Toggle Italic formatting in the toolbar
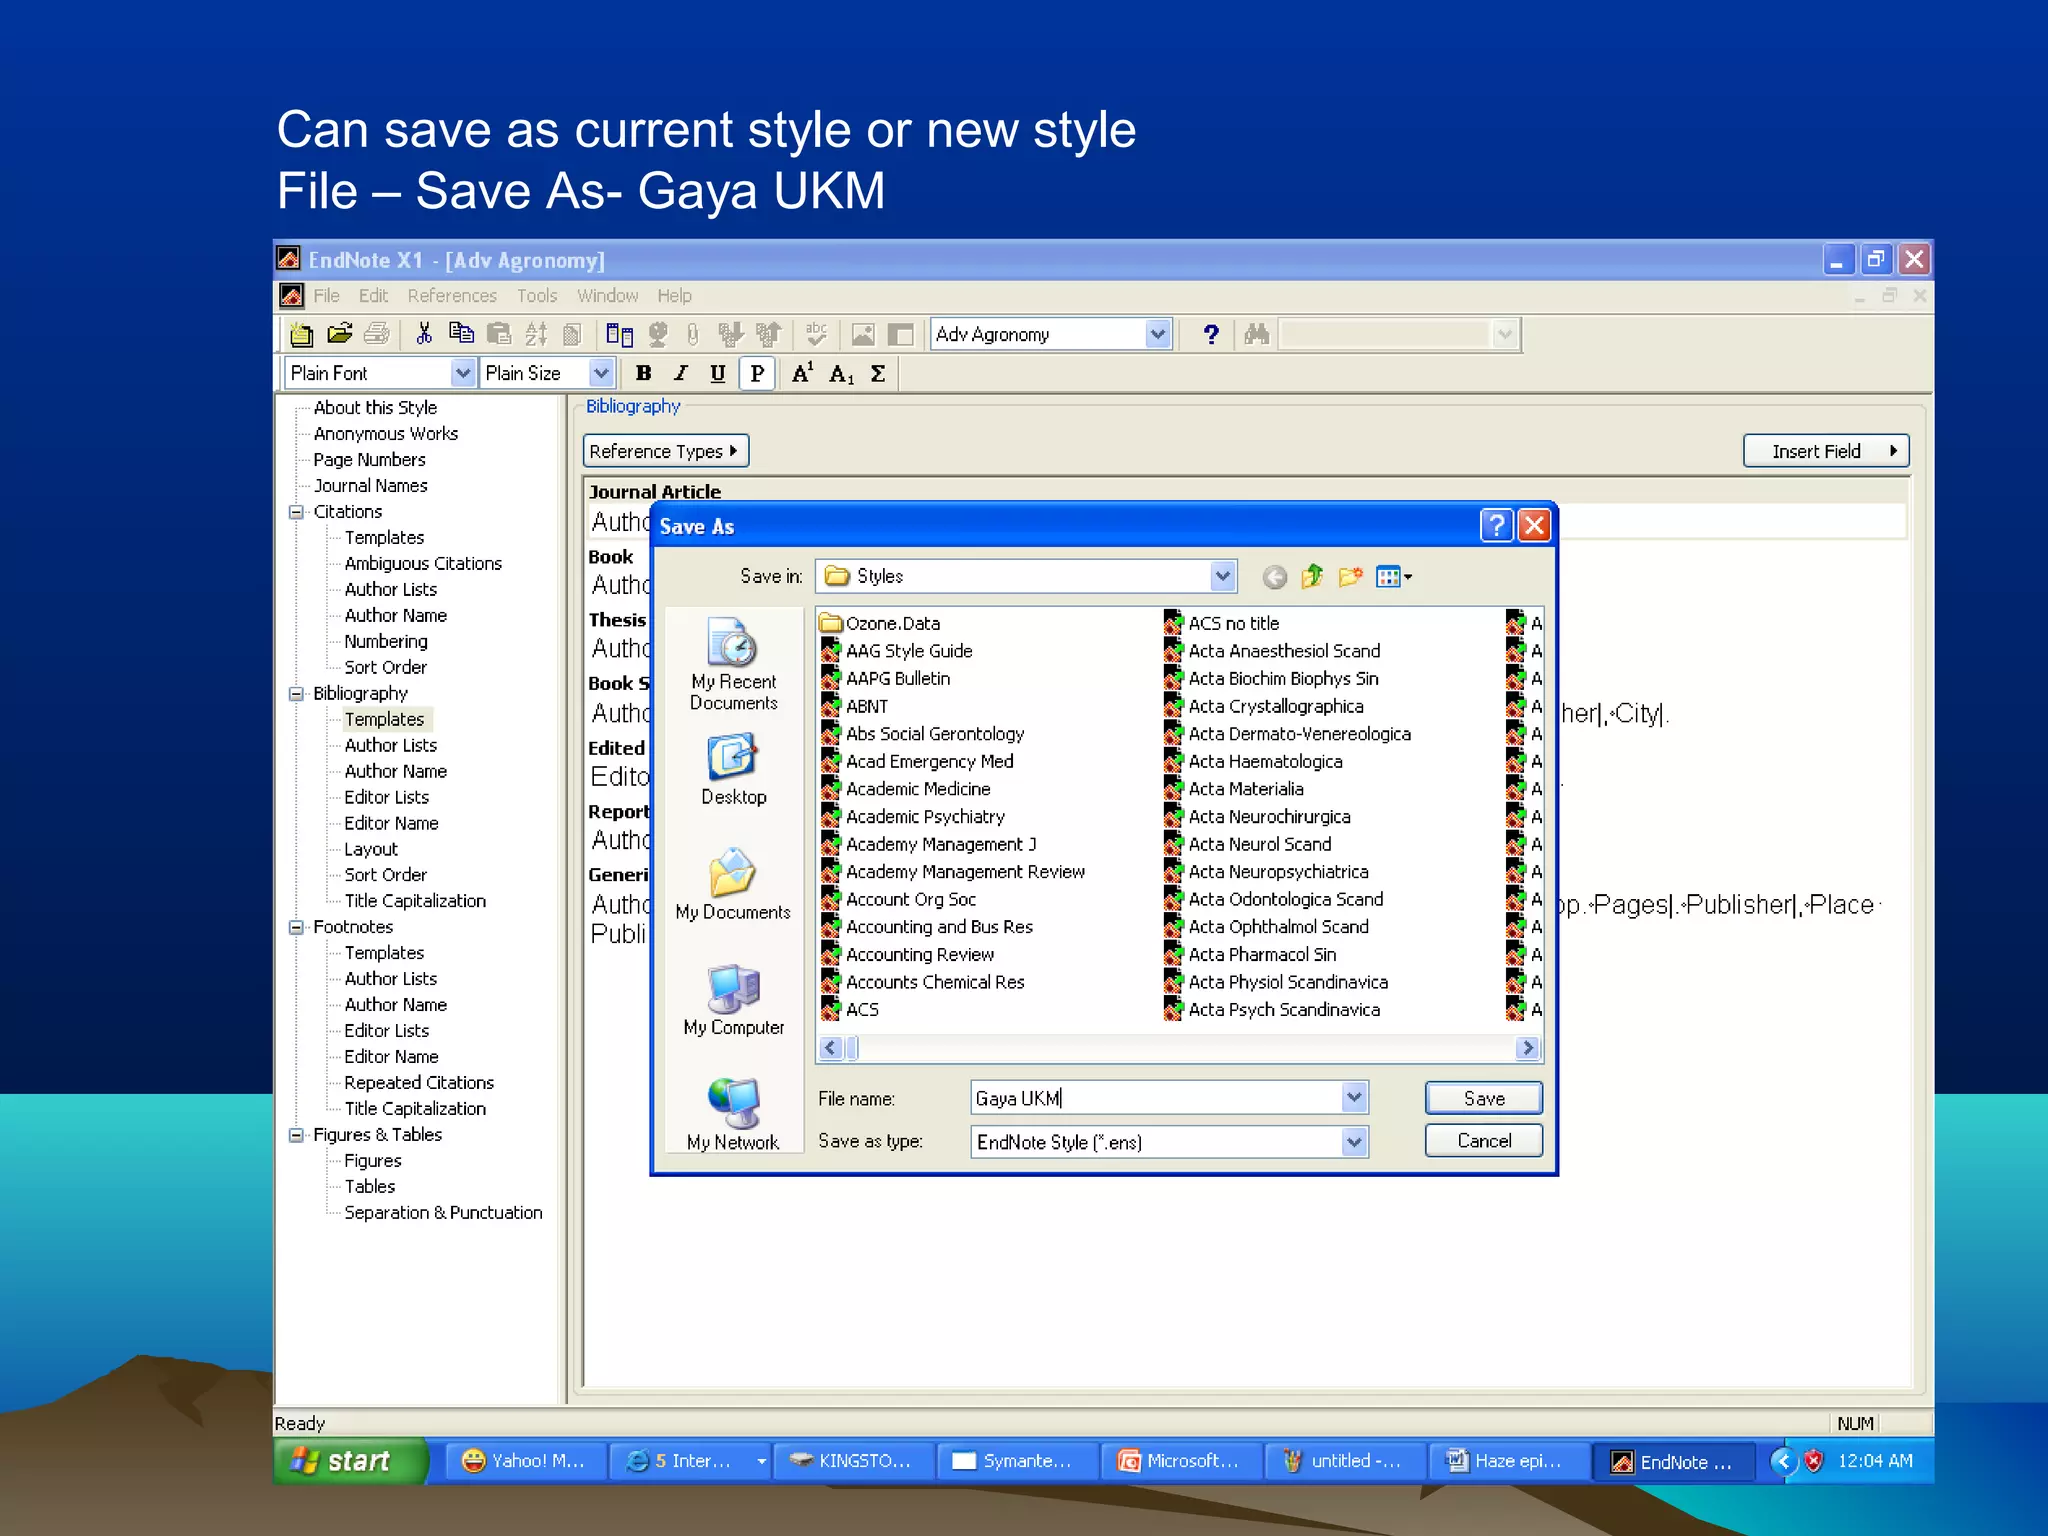 click(681, 373)
